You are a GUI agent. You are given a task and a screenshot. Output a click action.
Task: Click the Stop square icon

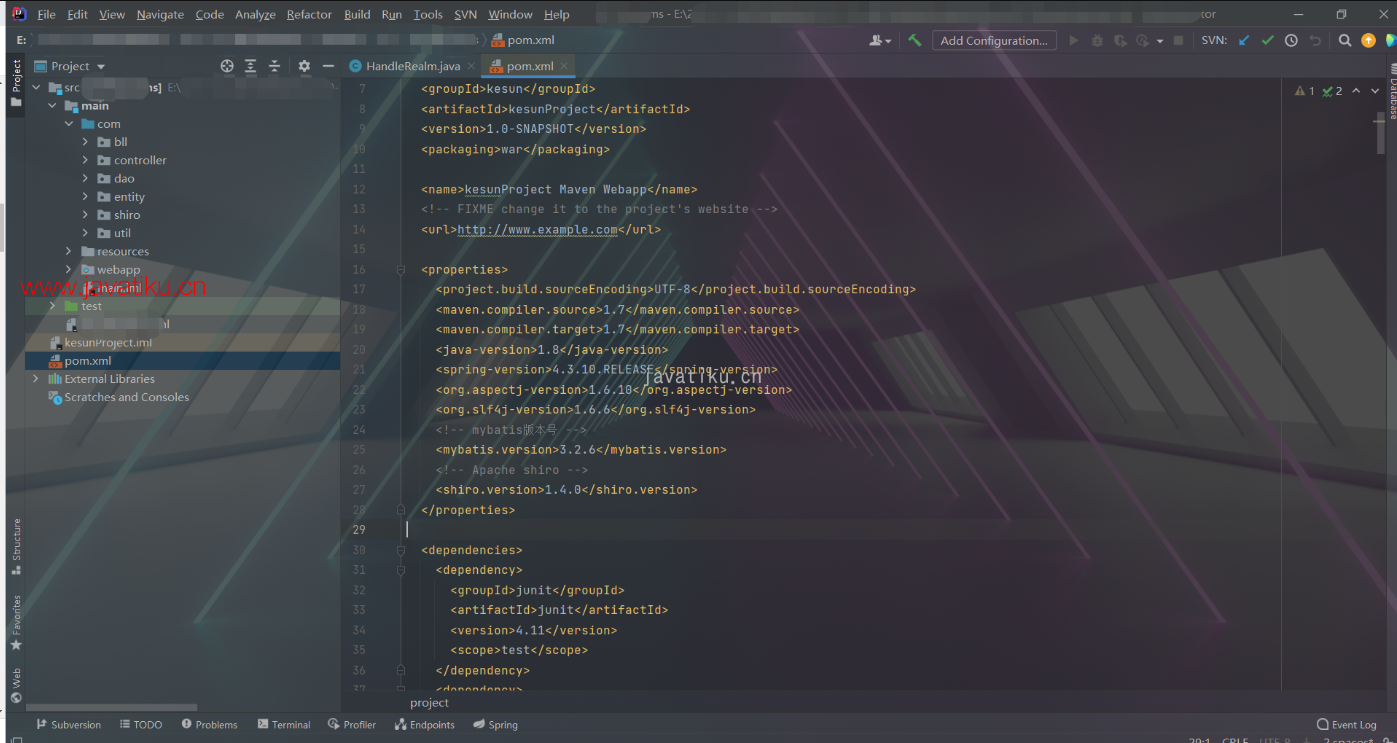coord(1179,40)
